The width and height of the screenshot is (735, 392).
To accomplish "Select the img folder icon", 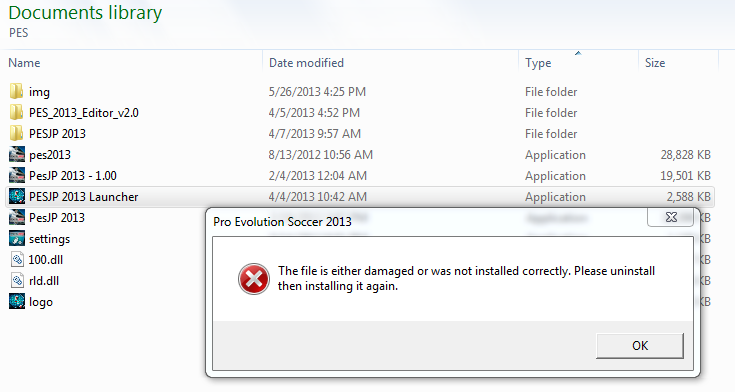I will 16,91.
